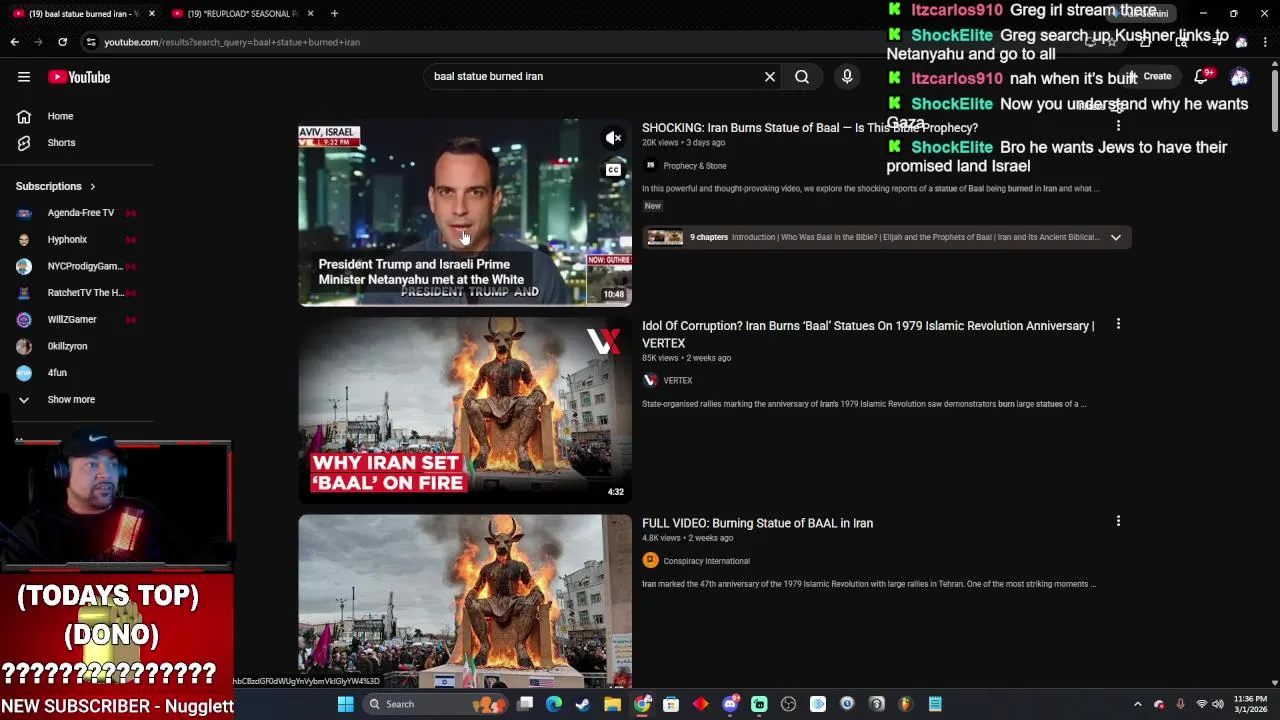Open Microsoft Edge from the taskbar

click(554, 704)
